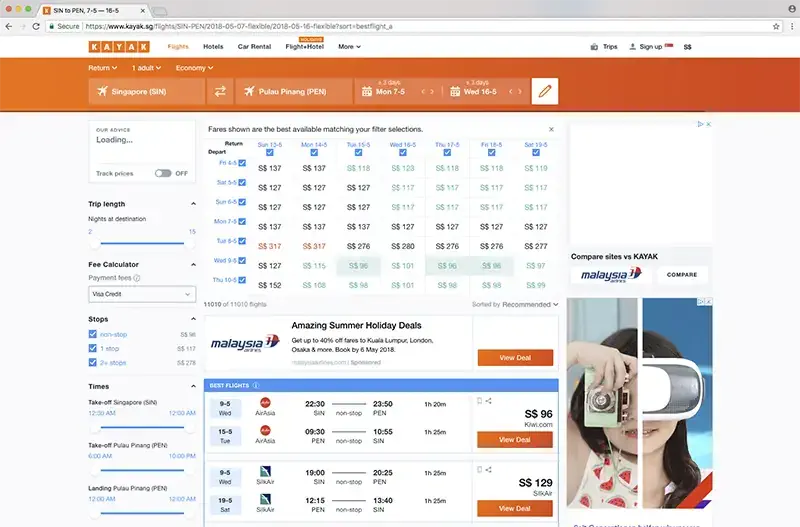Save the S$ 96 AirAsia flight

tap(479, 401)
